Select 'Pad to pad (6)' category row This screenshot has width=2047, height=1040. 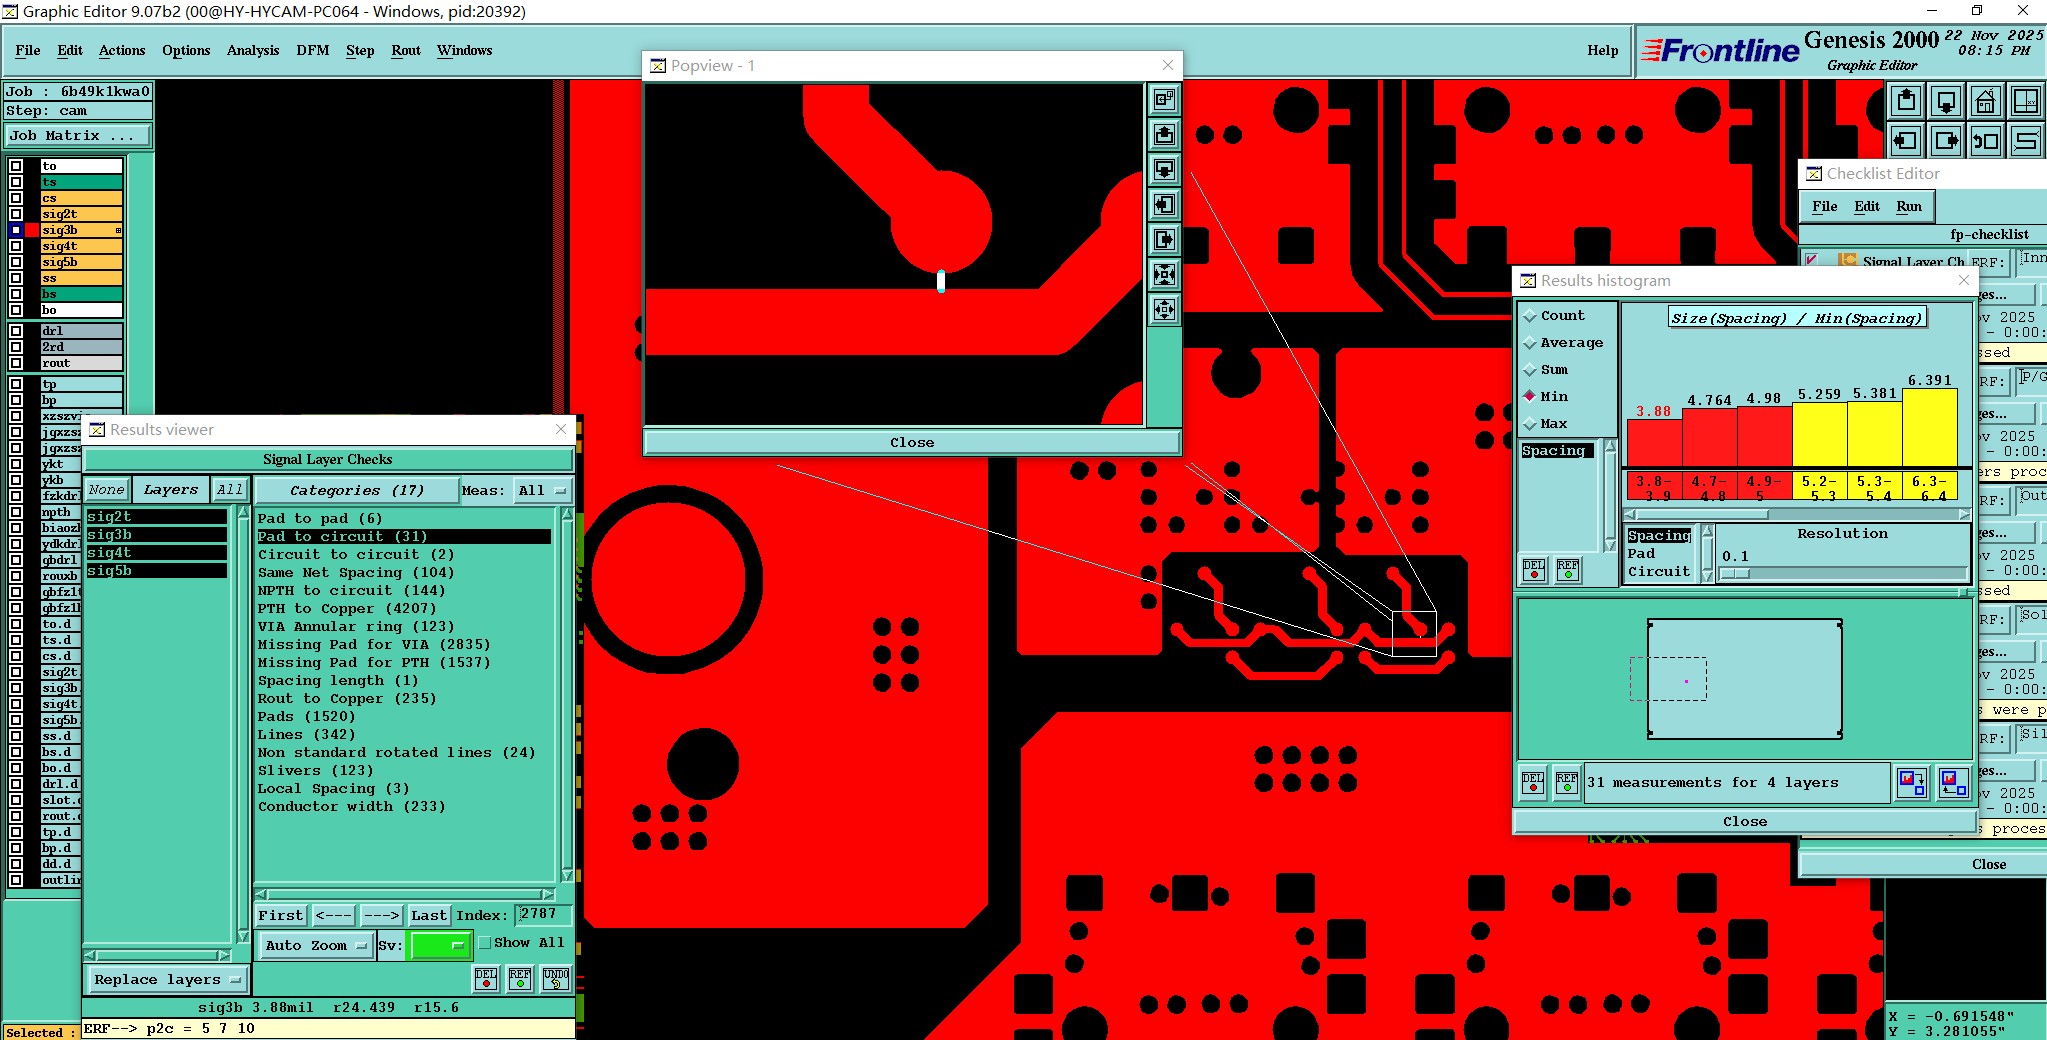click(x=404, y=518)
